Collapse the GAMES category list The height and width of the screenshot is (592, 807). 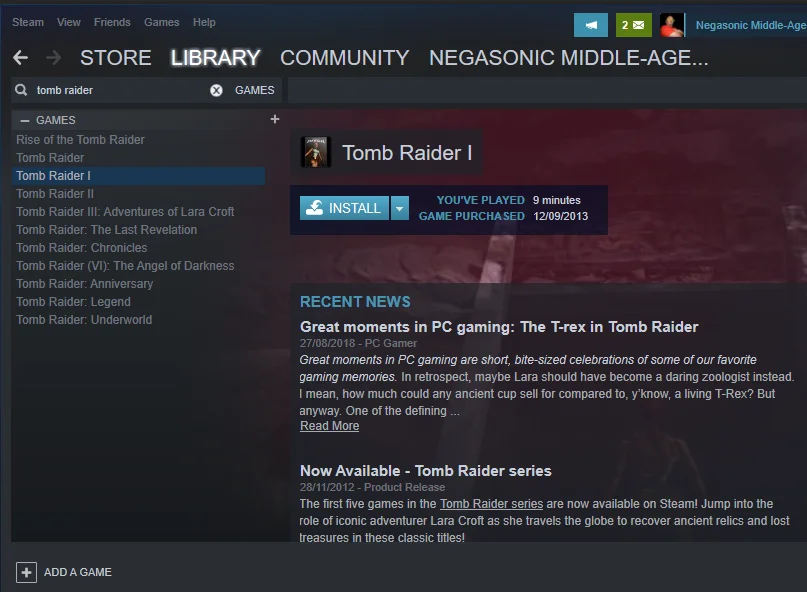pyautogui.click(x=25, y=120)
